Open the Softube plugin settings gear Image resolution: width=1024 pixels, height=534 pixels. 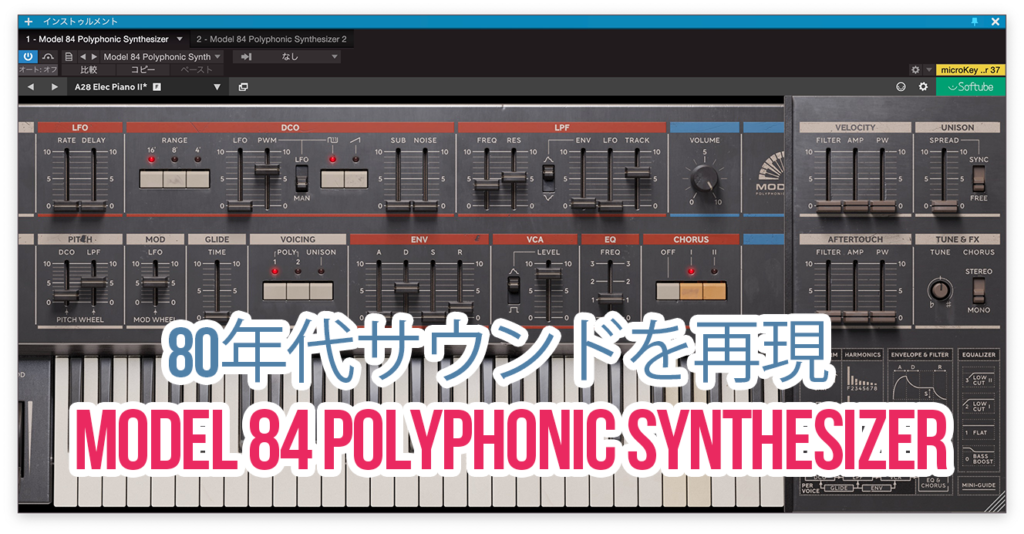(923, 86)
